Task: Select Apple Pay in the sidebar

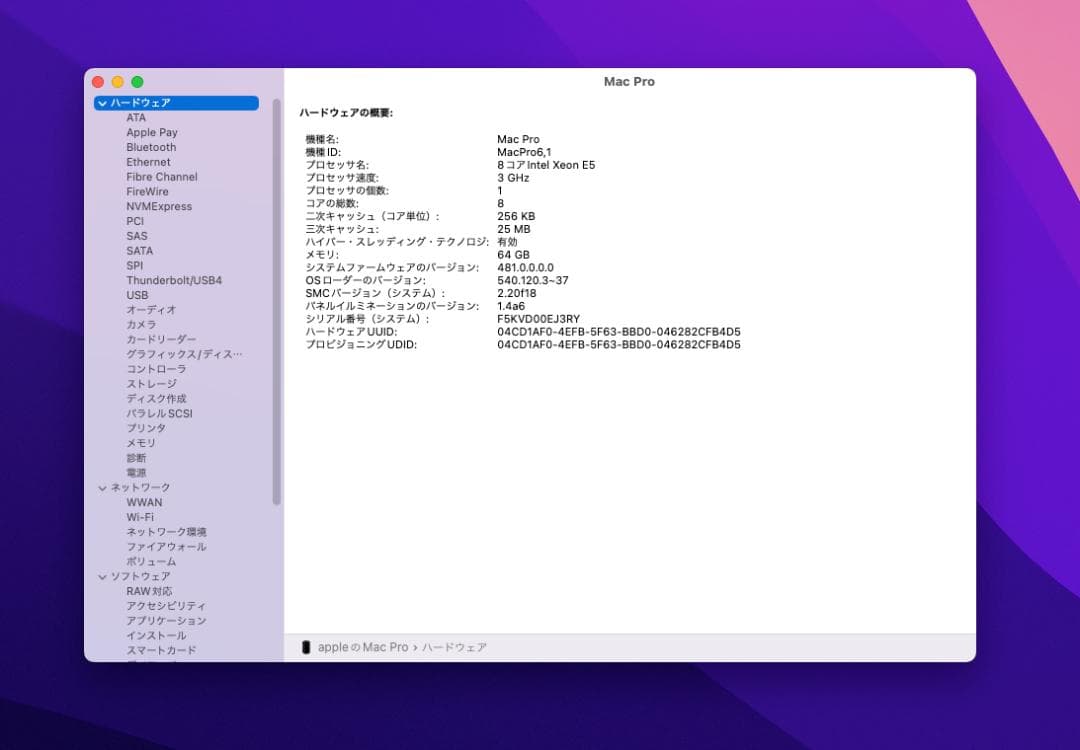Action: [152, 132]
